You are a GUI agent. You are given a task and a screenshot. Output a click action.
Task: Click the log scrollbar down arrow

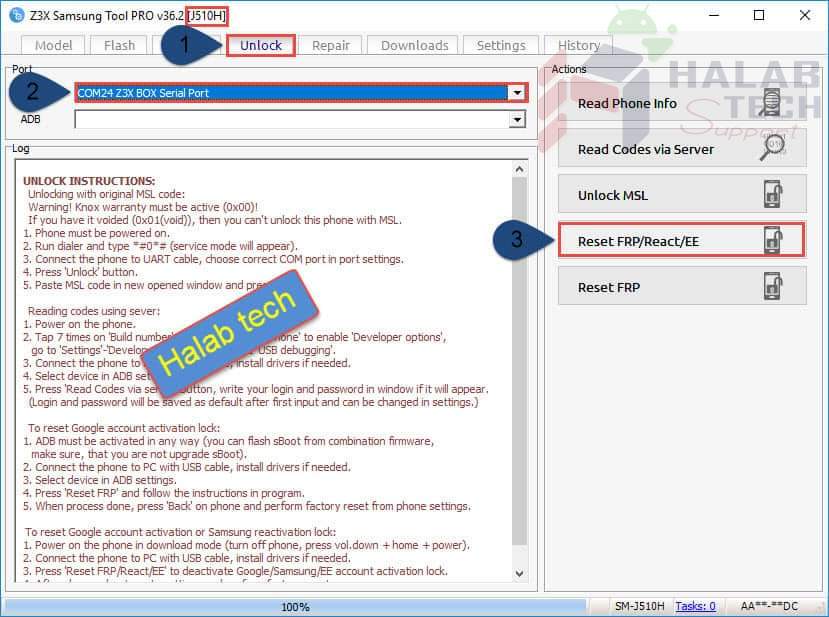click(x=519, y=573)
